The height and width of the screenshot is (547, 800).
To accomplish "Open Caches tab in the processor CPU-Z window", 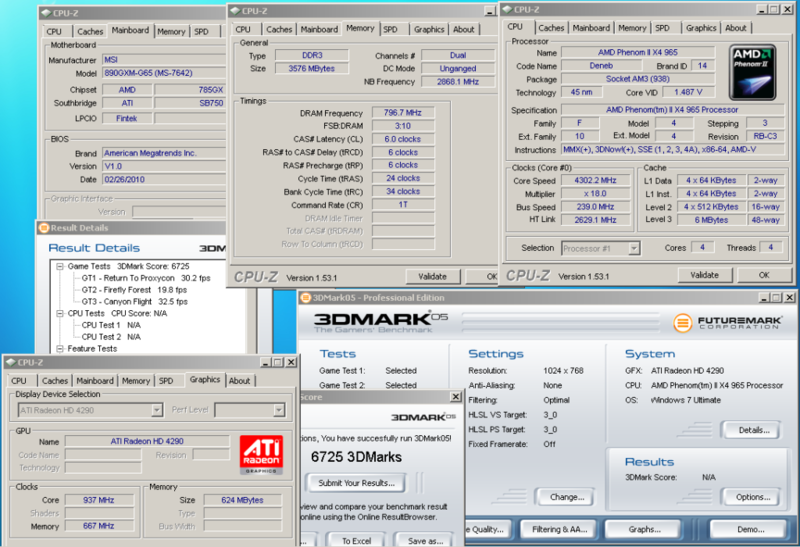I will [x=551, y=28].
